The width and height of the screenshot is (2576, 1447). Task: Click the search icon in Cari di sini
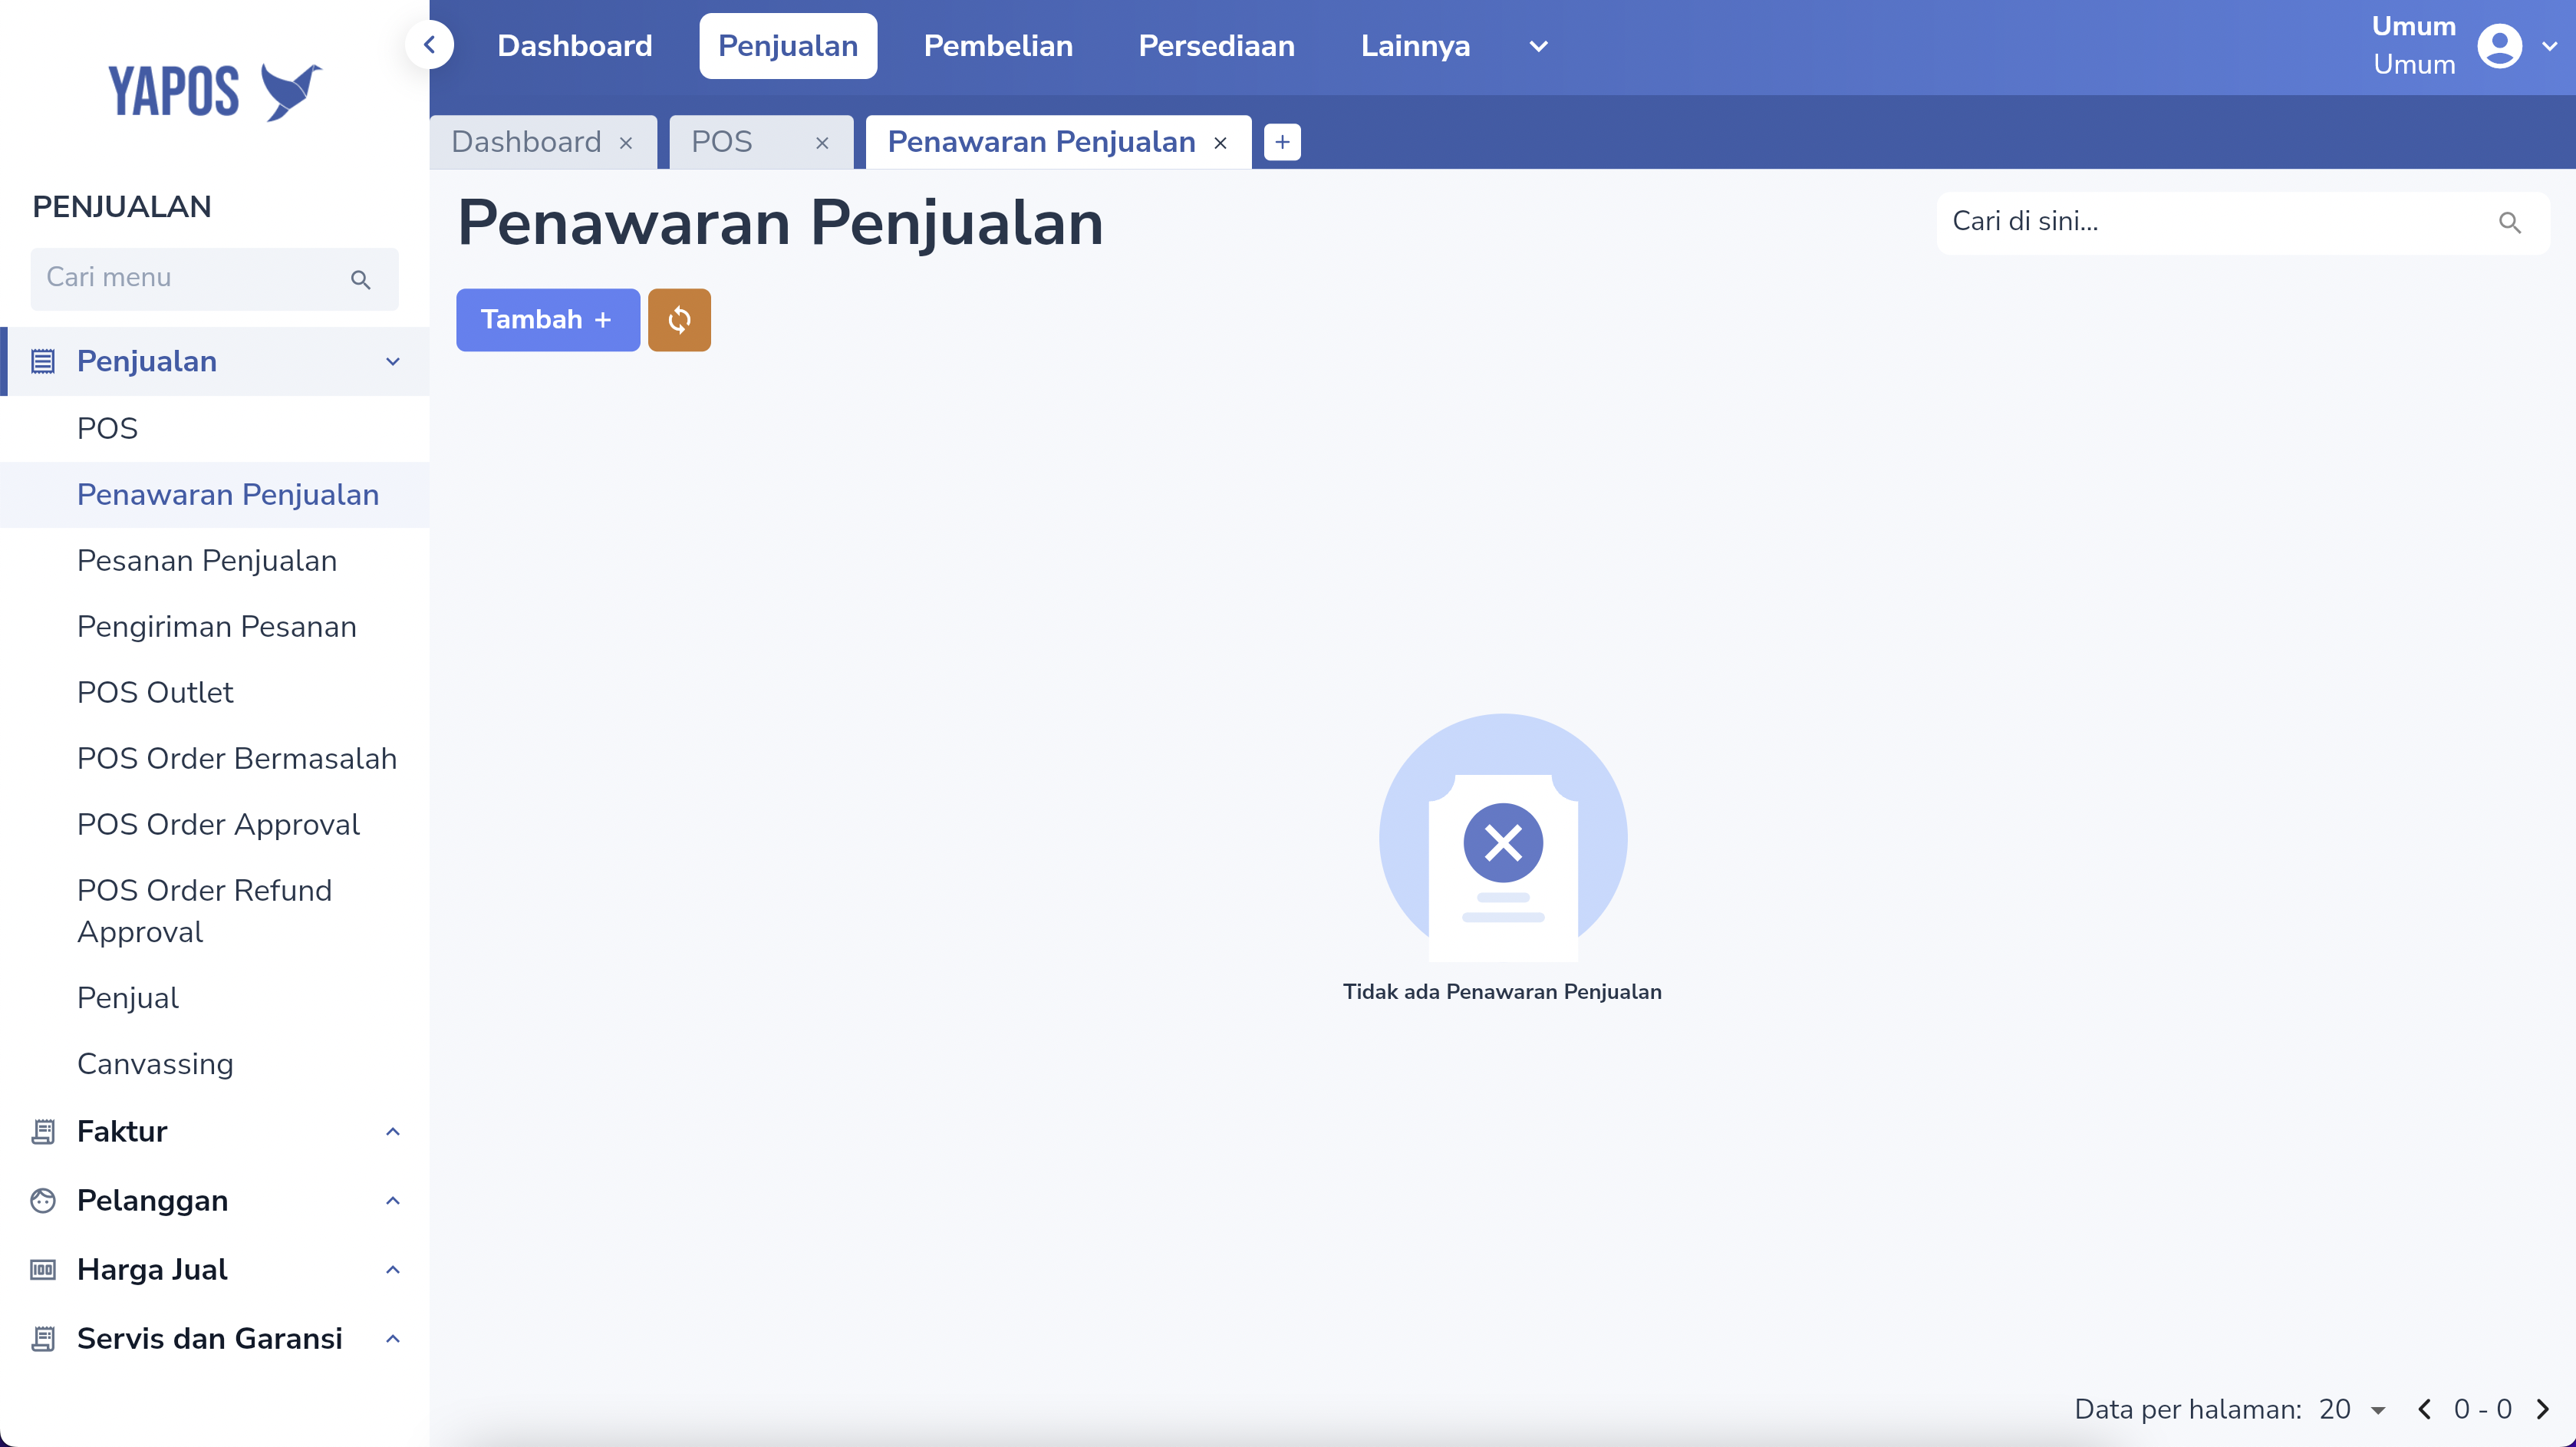(2510, 223)
